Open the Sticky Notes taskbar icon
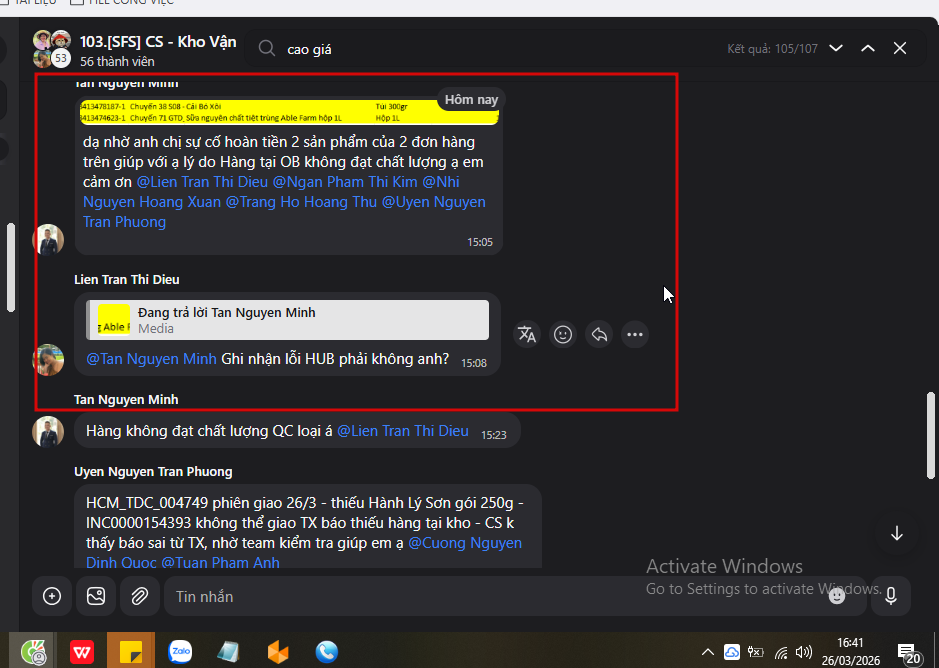Image resolution: width=939 pixels, height=668 pixels. click(131, 651)
